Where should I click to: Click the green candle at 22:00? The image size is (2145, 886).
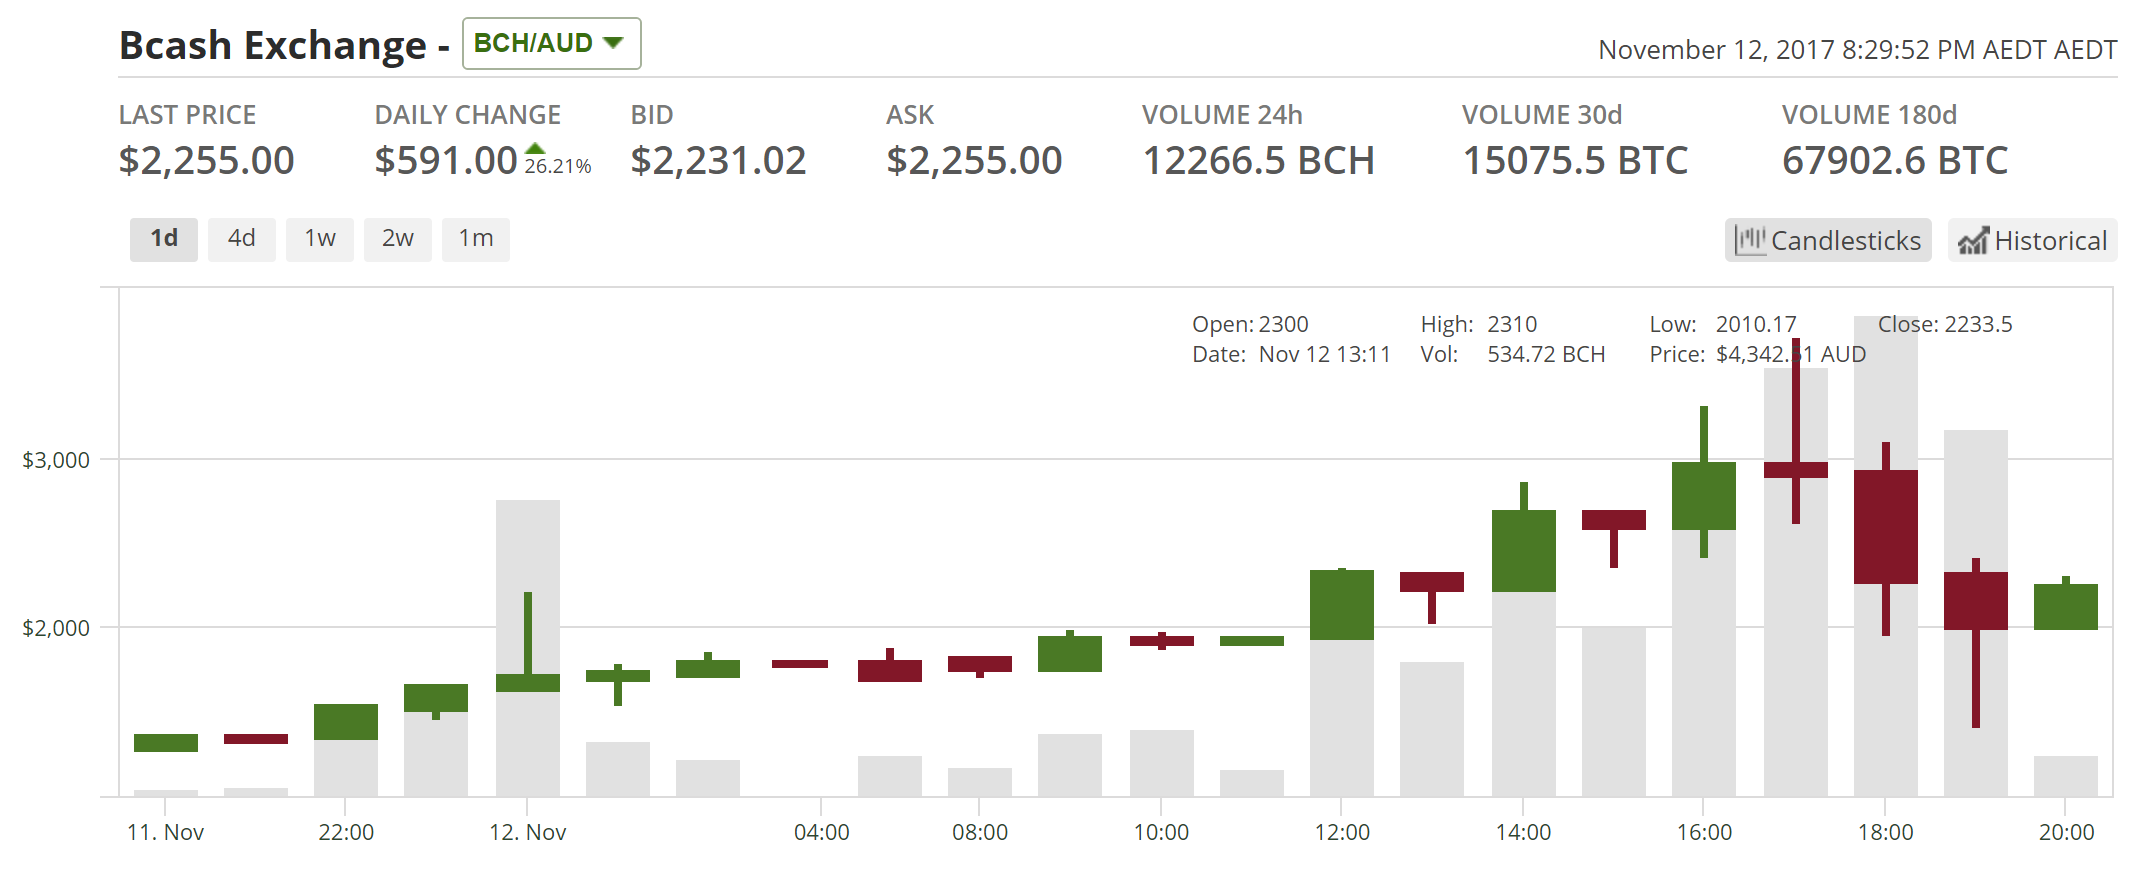pos(345,721)
